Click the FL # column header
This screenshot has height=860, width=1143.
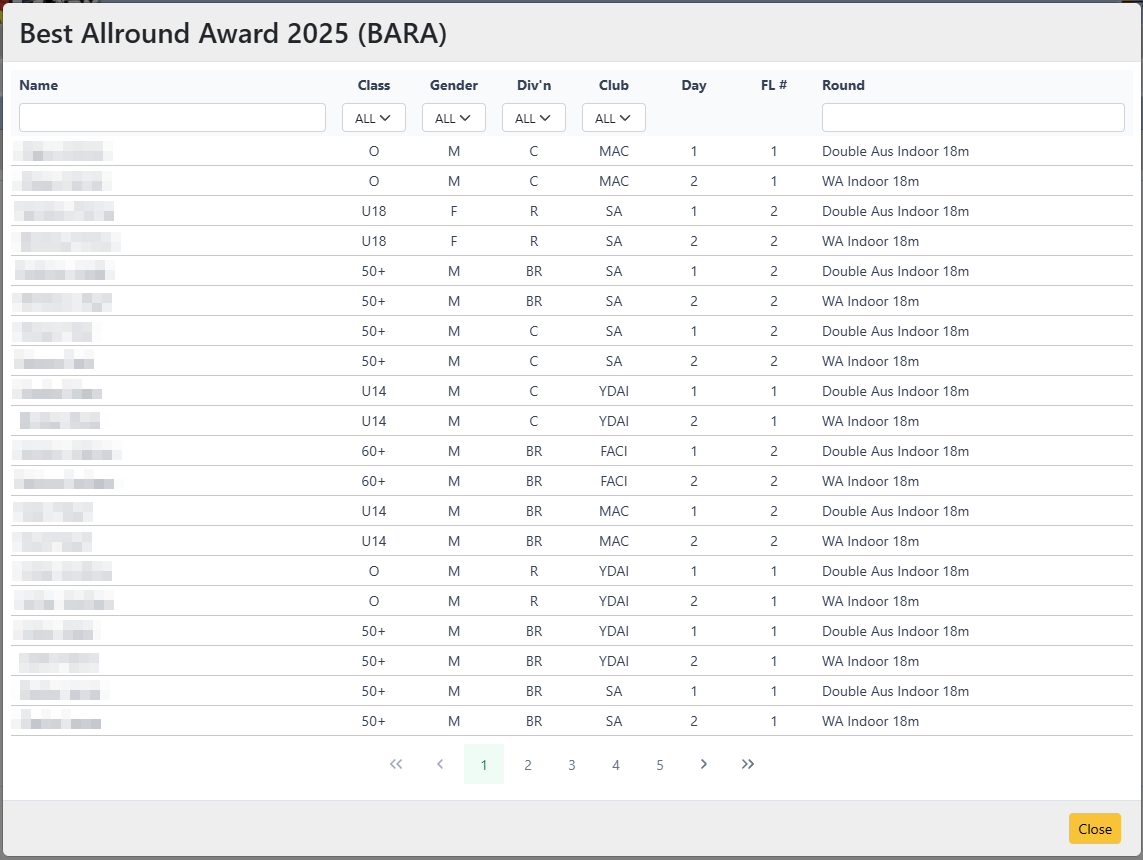pyautogui.click(x=774, y=85)
